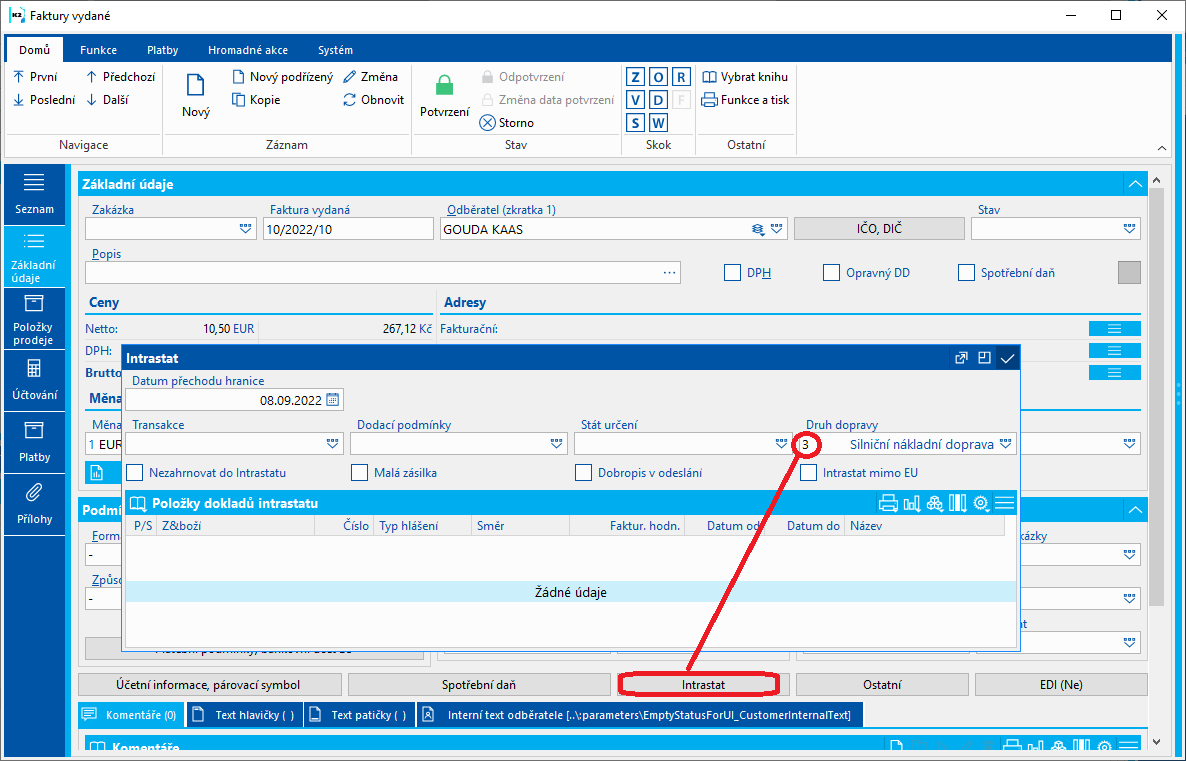Switch to the Systém ribbon tab
Viewport: 1186px width, 761px height.
tap(335, 50)
